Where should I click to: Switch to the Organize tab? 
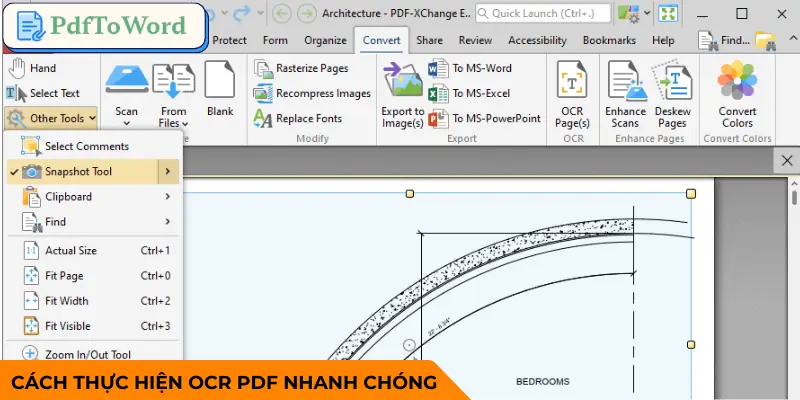point(326,40)
